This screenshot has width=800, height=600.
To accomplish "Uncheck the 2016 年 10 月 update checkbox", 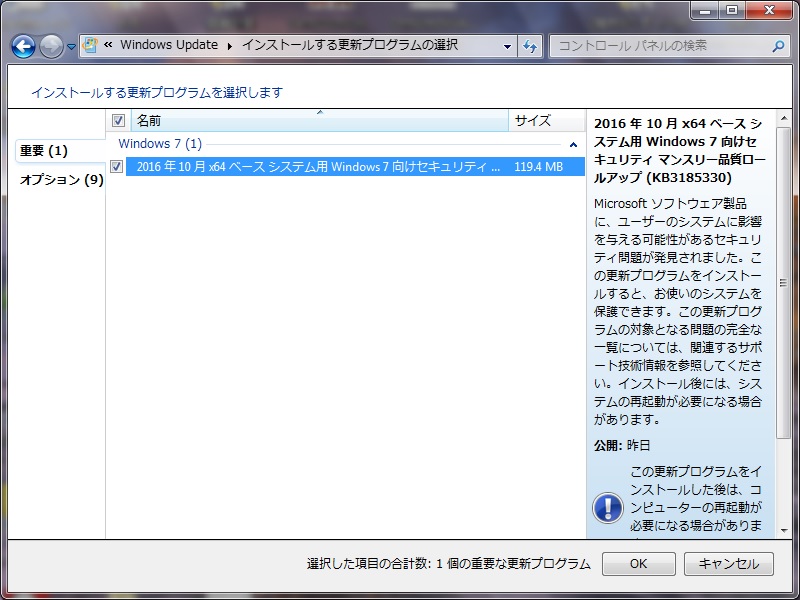I will click(x=116, y=166).
